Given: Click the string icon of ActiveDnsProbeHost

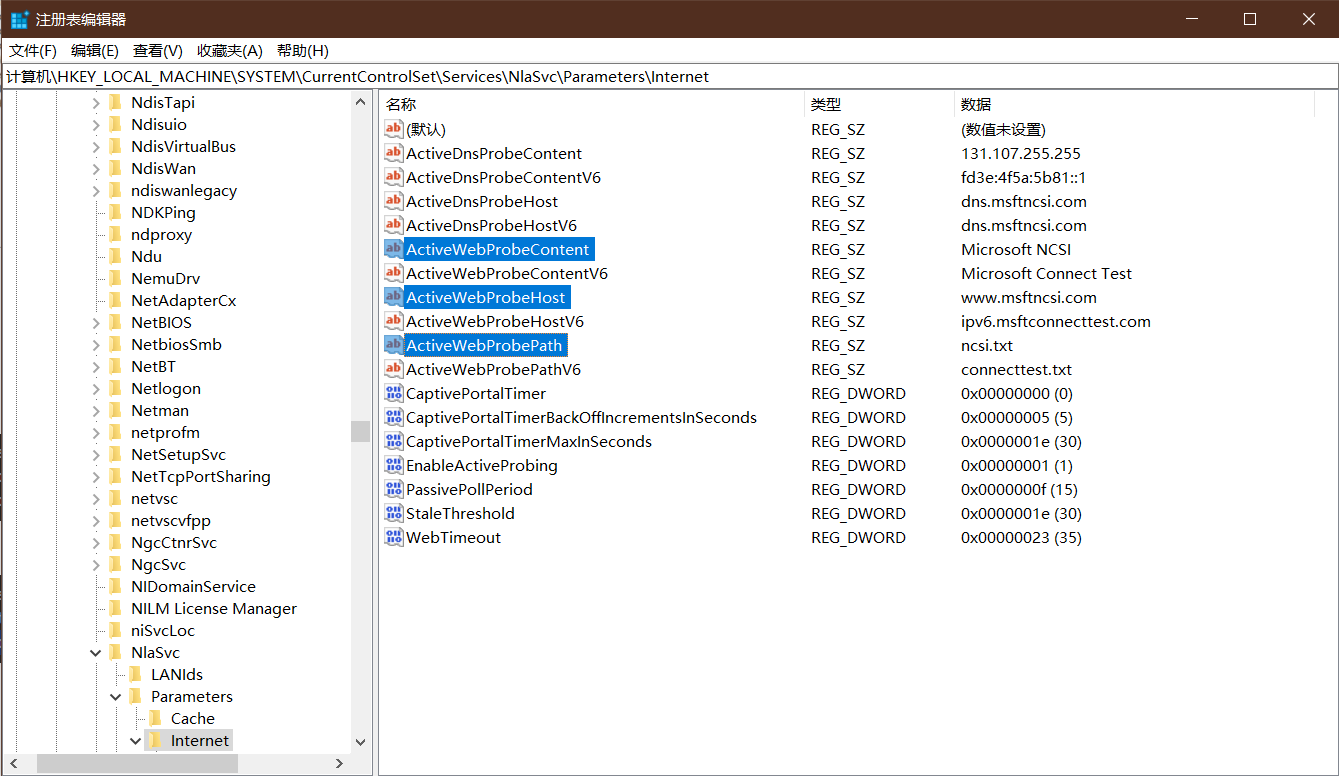Looking at the screenshot, I should tap(394, 201).
